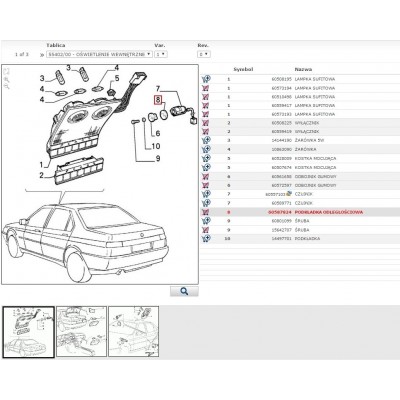Image resolution: width=400 pixels, height=400 pixels.
Task: Click part number 15642707
Action: coord(282,230)
